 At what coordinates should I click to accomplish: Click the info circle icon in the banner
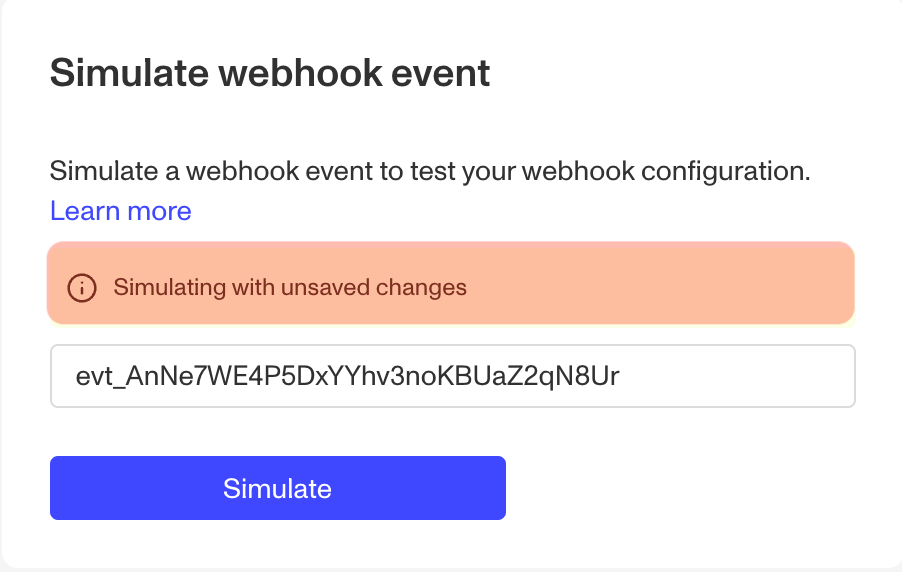tap(82, 287)
